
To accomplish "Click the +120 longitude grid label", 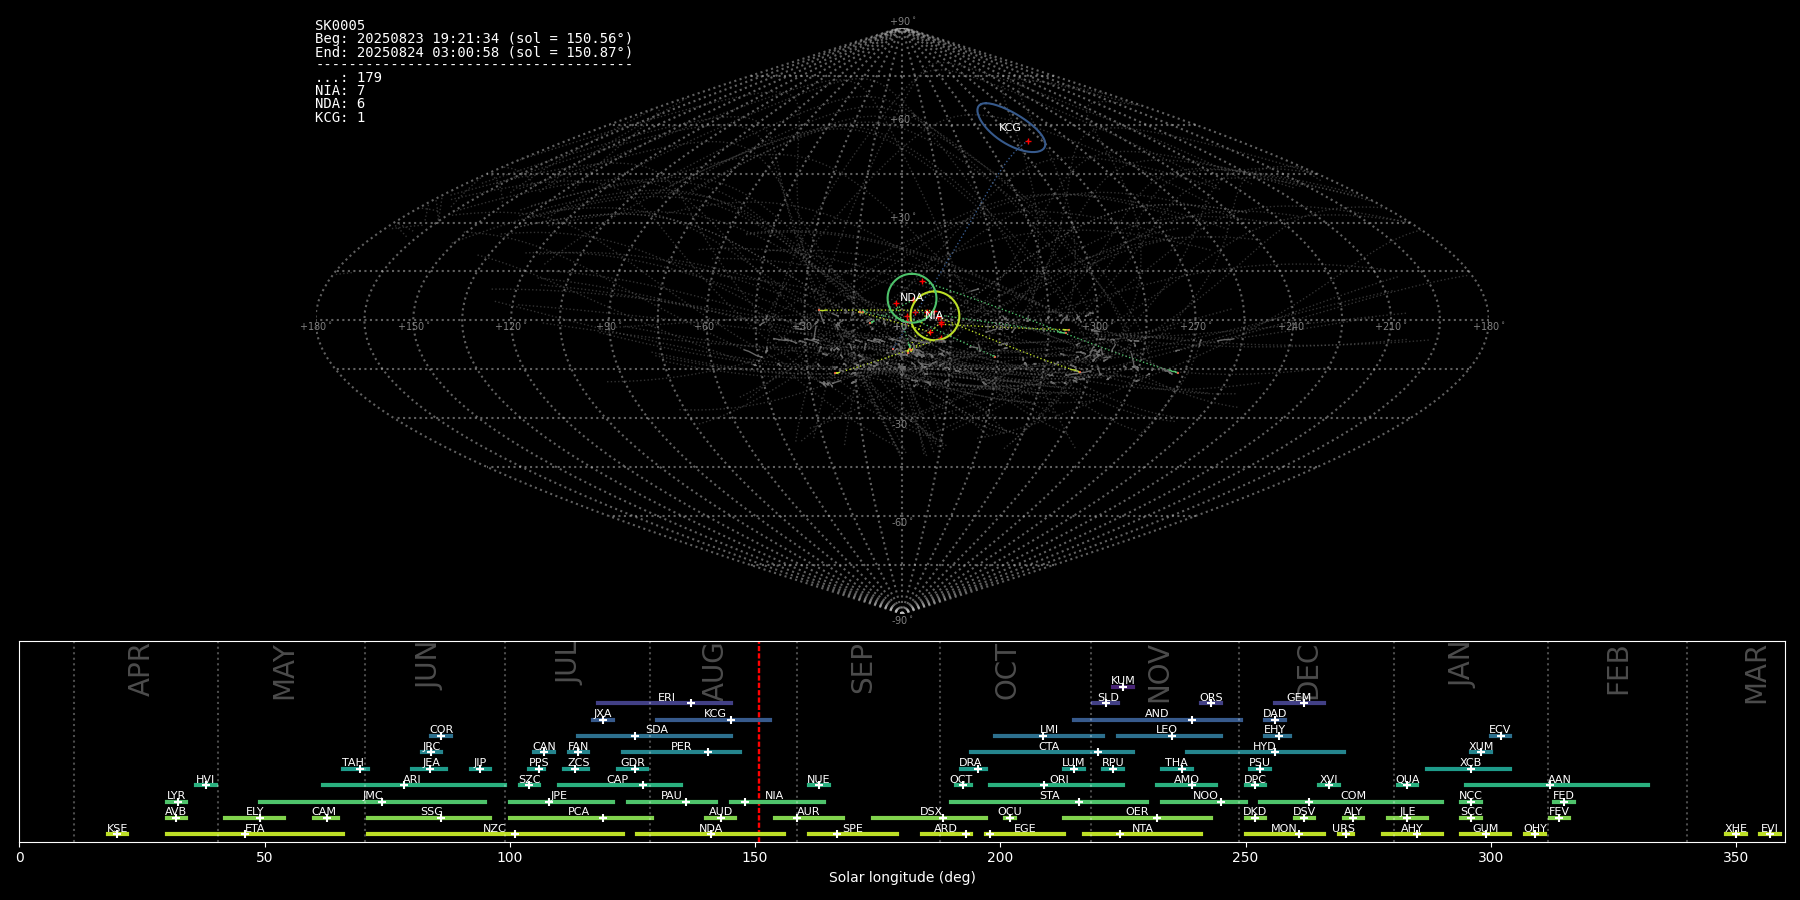I will (508, 326).
